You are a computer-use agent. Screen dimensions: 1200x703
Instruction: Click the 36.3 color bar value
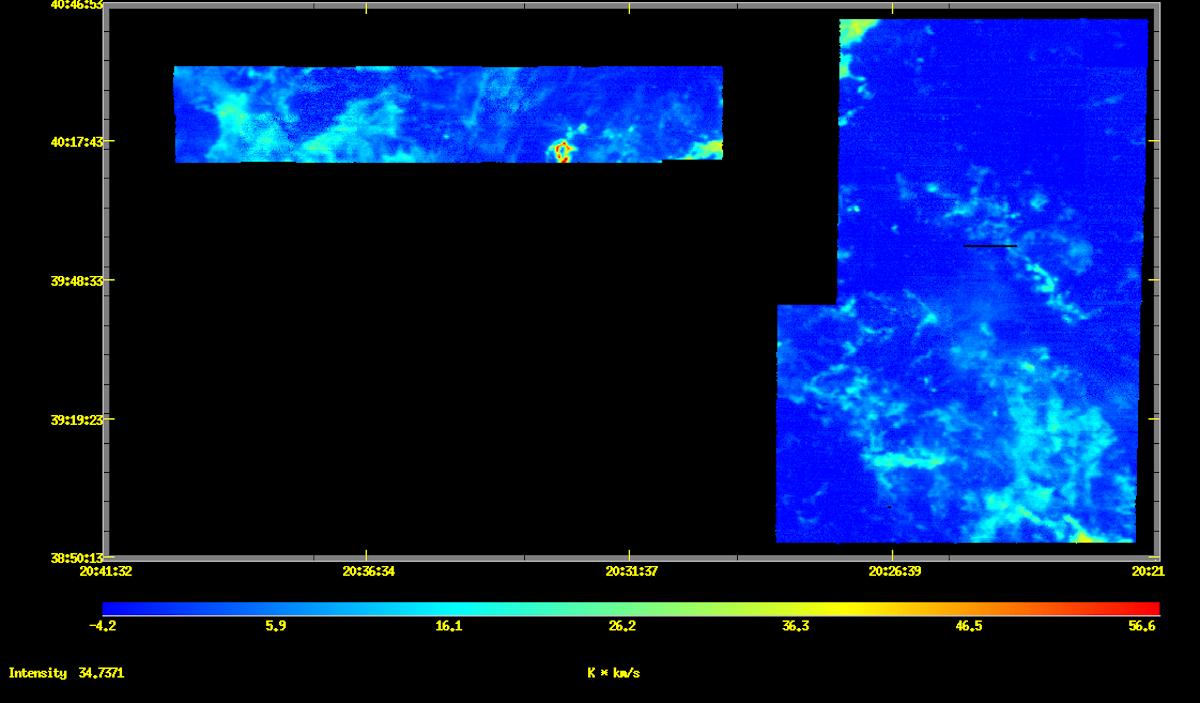point(796,626)
